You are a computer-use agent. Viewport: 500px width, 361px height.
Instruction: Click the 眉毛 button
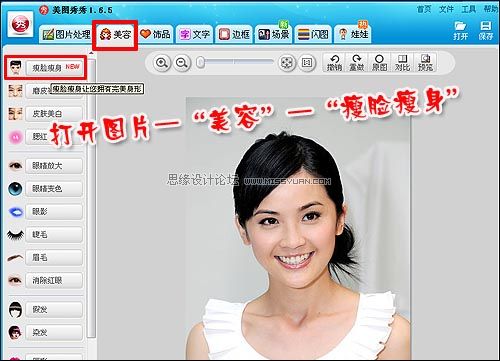point(54,258)
